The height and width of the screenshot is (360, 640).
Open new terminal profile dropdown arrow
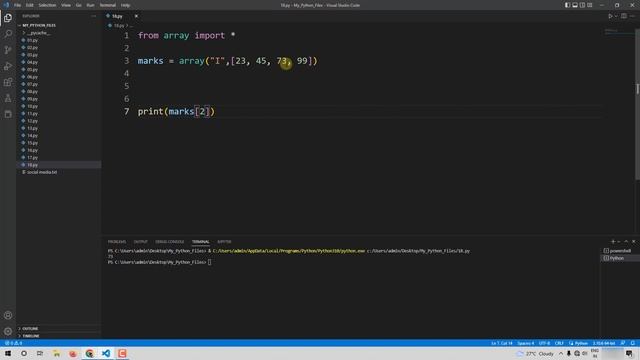[619, 242]
